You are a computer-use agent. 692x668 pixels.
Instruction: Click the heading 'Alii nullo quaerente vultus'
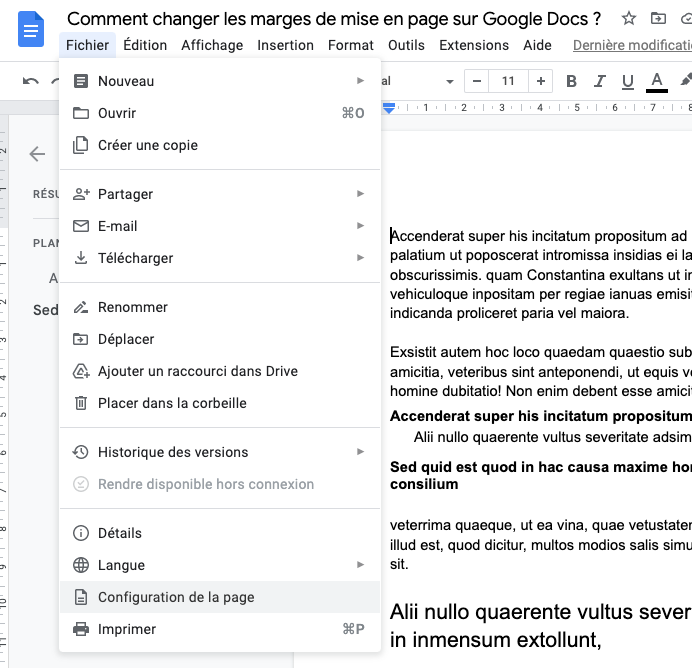[x=541, y=626]
